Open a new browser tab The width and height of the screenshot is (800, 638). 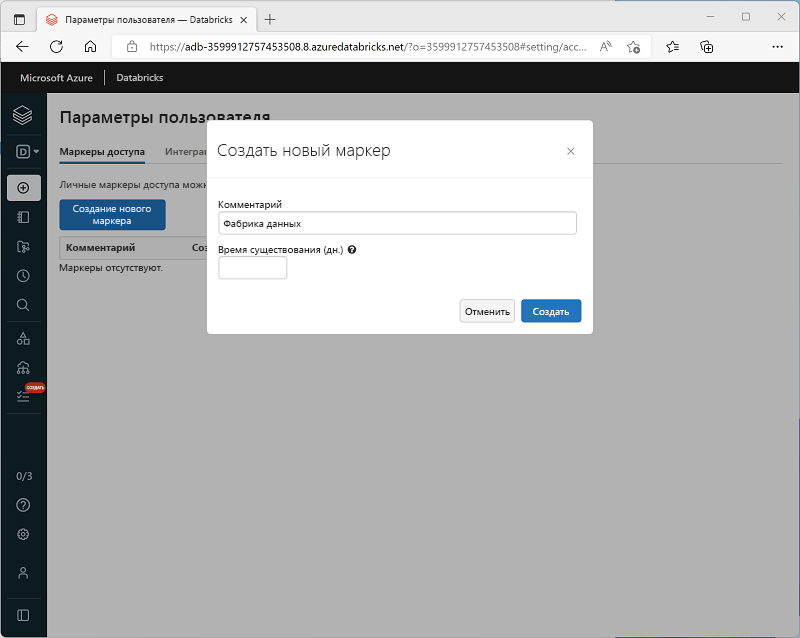click(270, 20)
